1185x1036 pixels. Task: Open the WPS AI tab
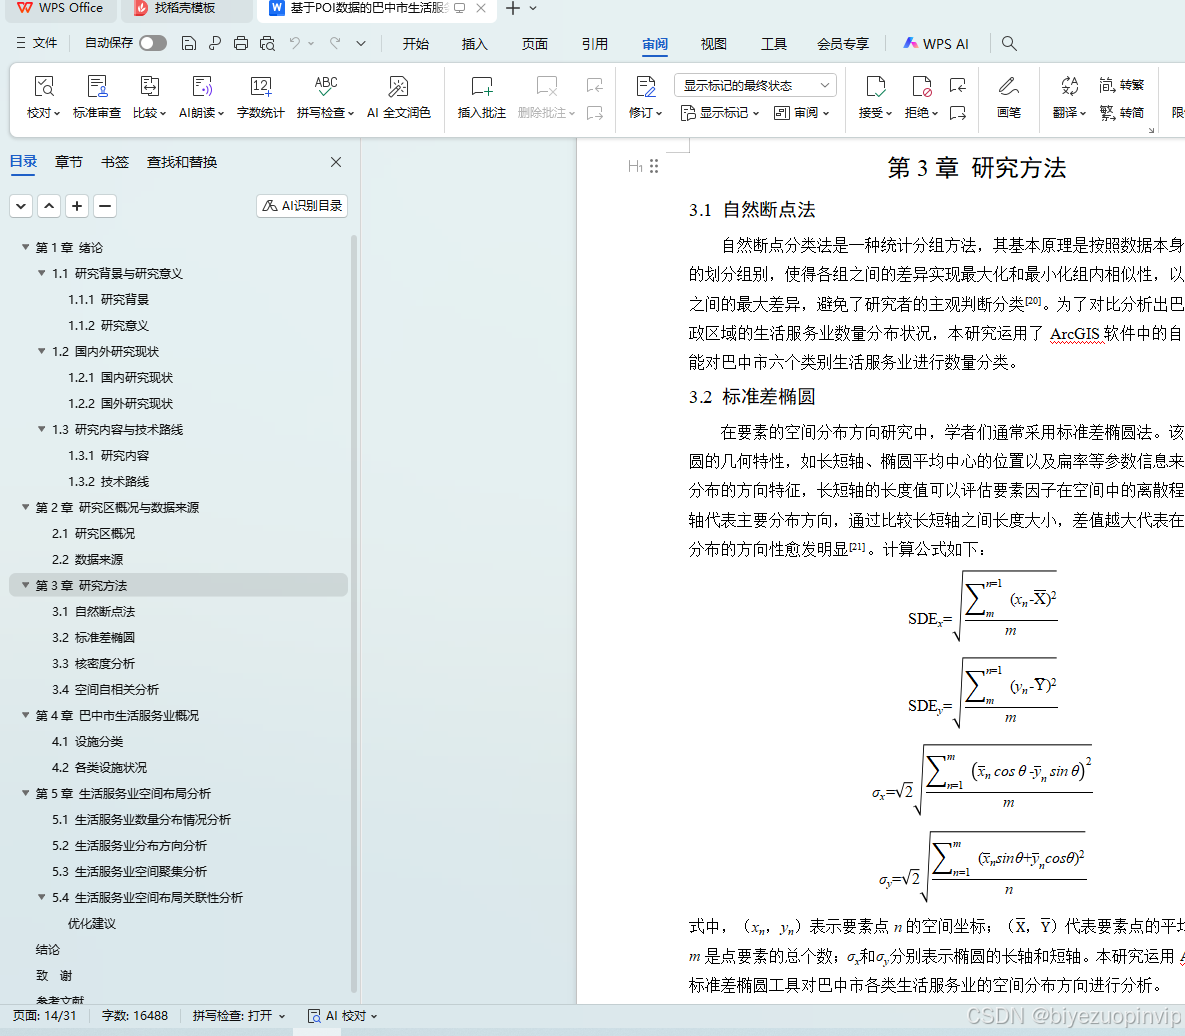(x=936, y=44)
